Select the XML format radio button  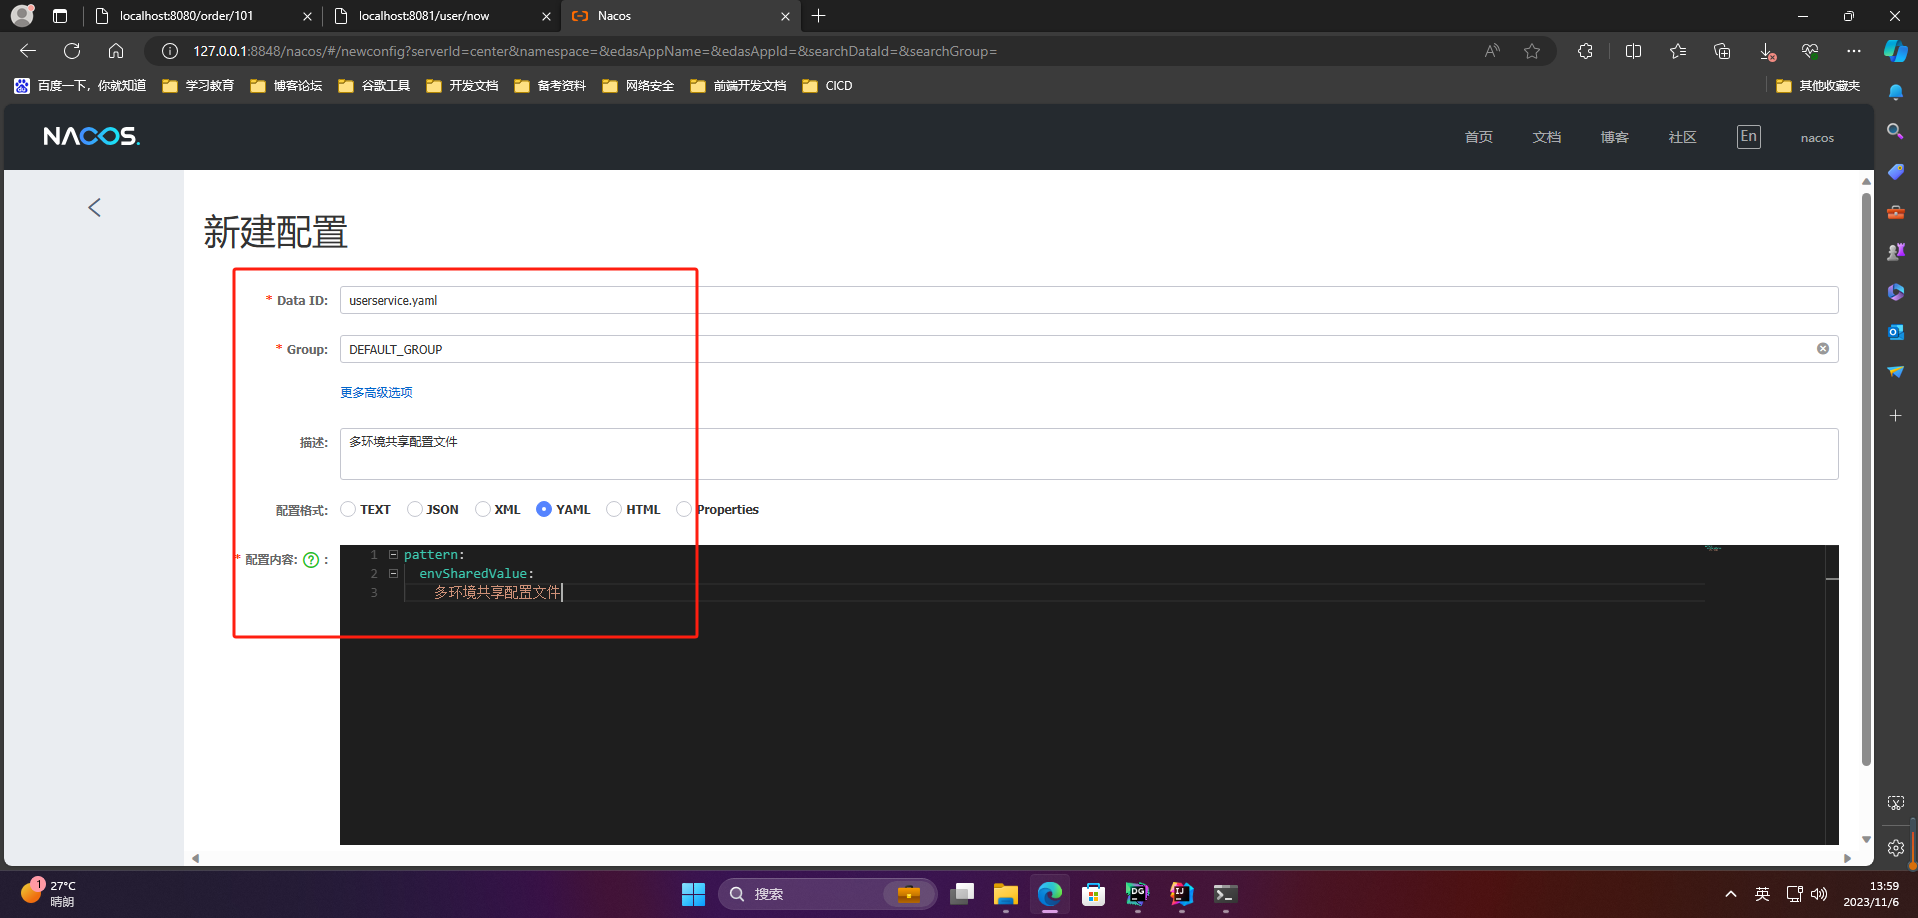click(483, 509)
